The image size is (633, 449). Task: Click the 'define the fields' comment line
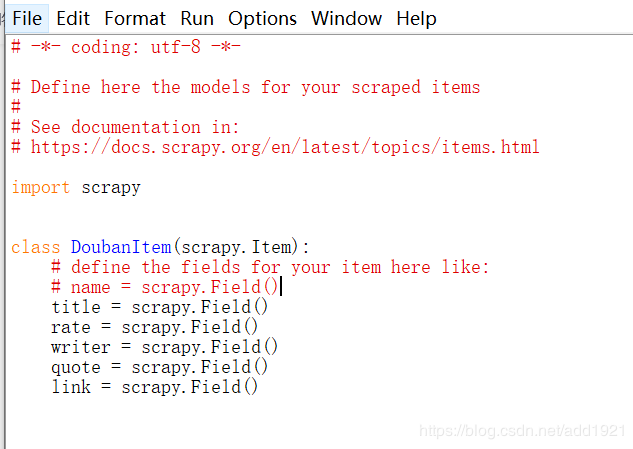[270, 267]
